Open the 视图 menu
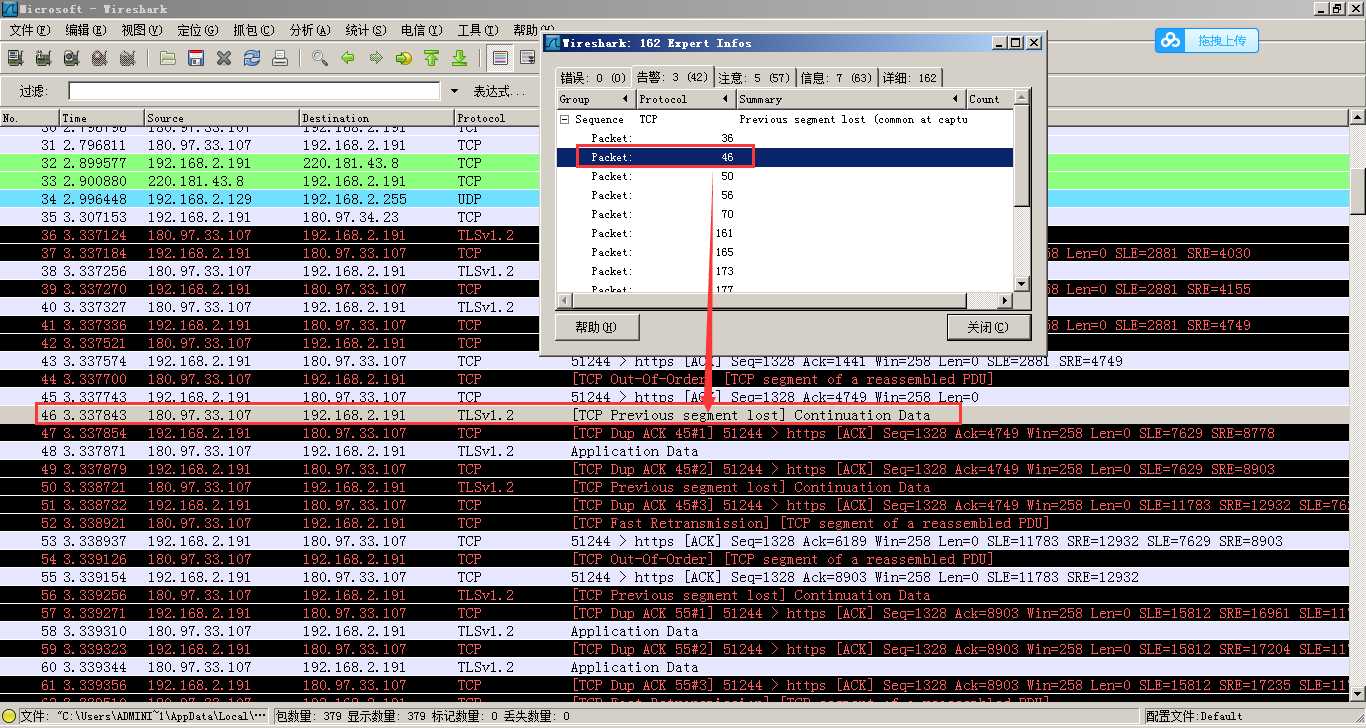1366x728 pixels. coord(142,30)
